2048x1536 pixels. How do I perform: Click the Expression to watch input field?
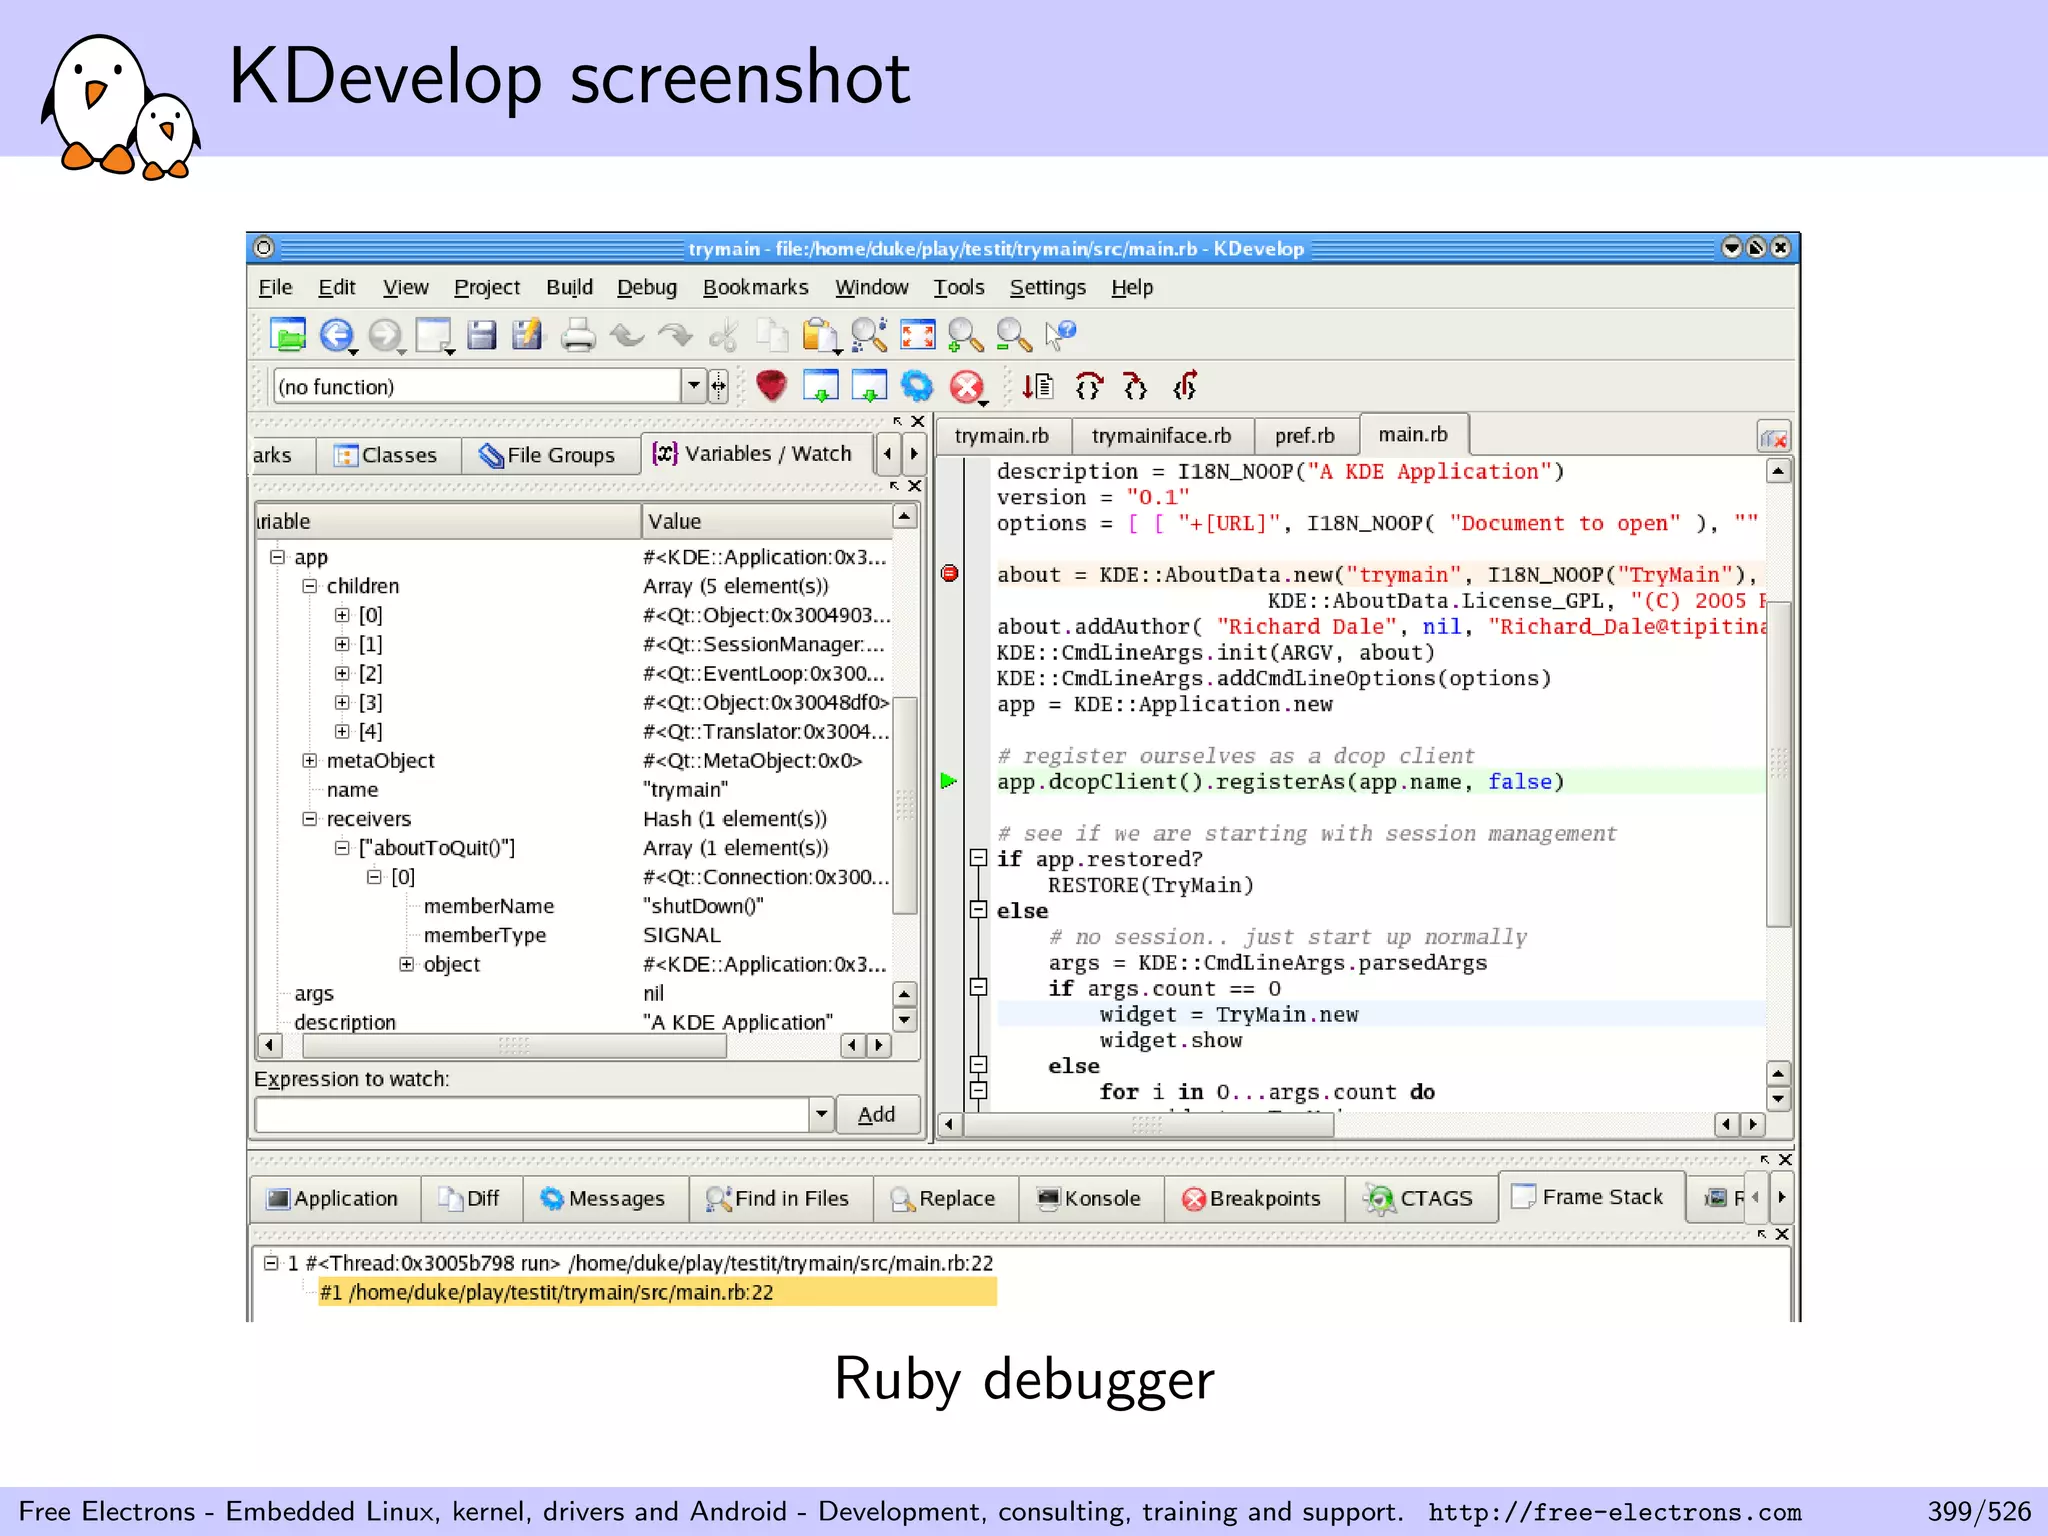(x=532, y=1114)
